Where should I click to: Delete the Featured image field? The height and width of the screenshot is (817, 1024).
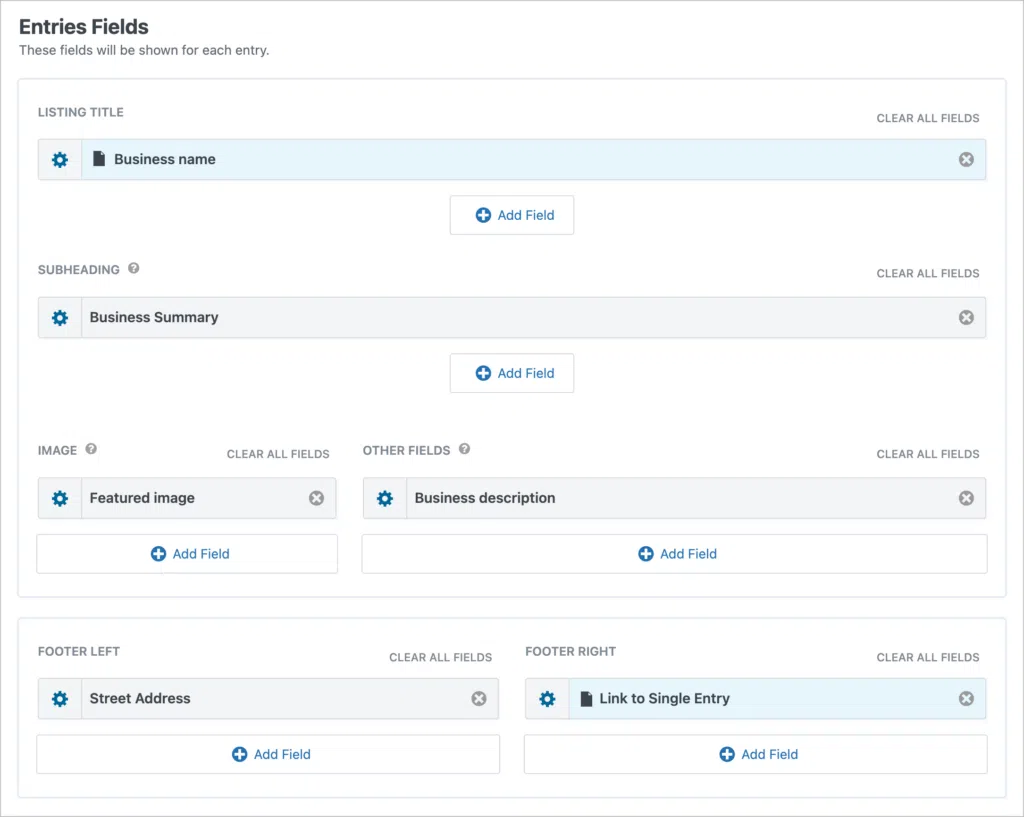click(316, 498)
